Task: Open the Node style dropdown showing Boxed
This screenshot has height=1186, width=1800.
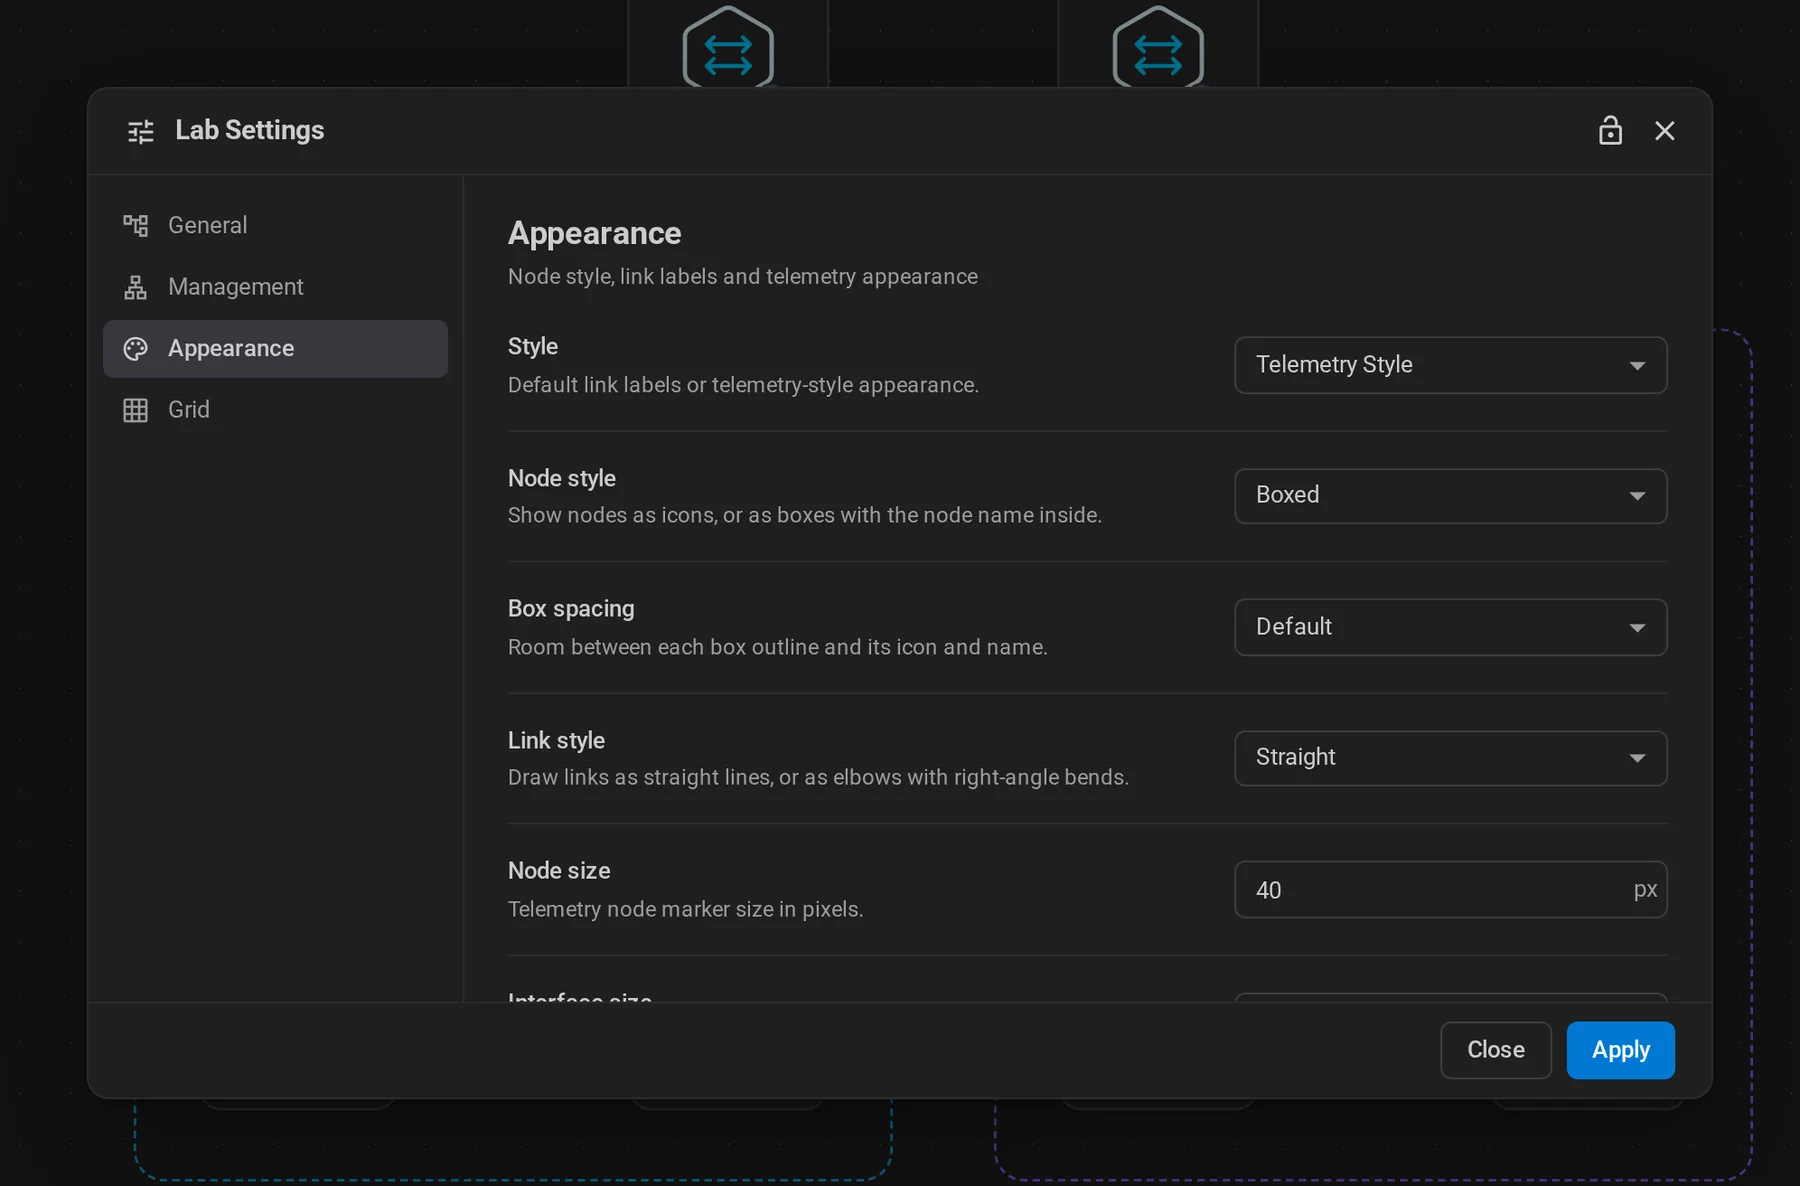Action: point(1450,496)
